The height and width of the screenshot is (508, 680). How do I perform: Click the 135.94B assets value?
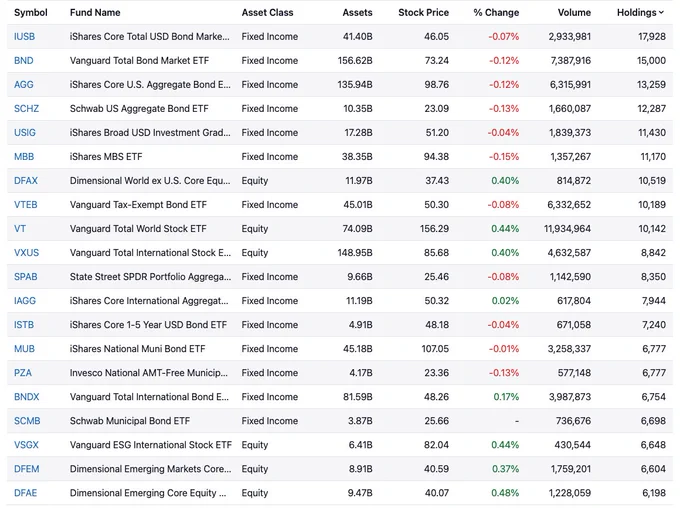pos(355,85)
